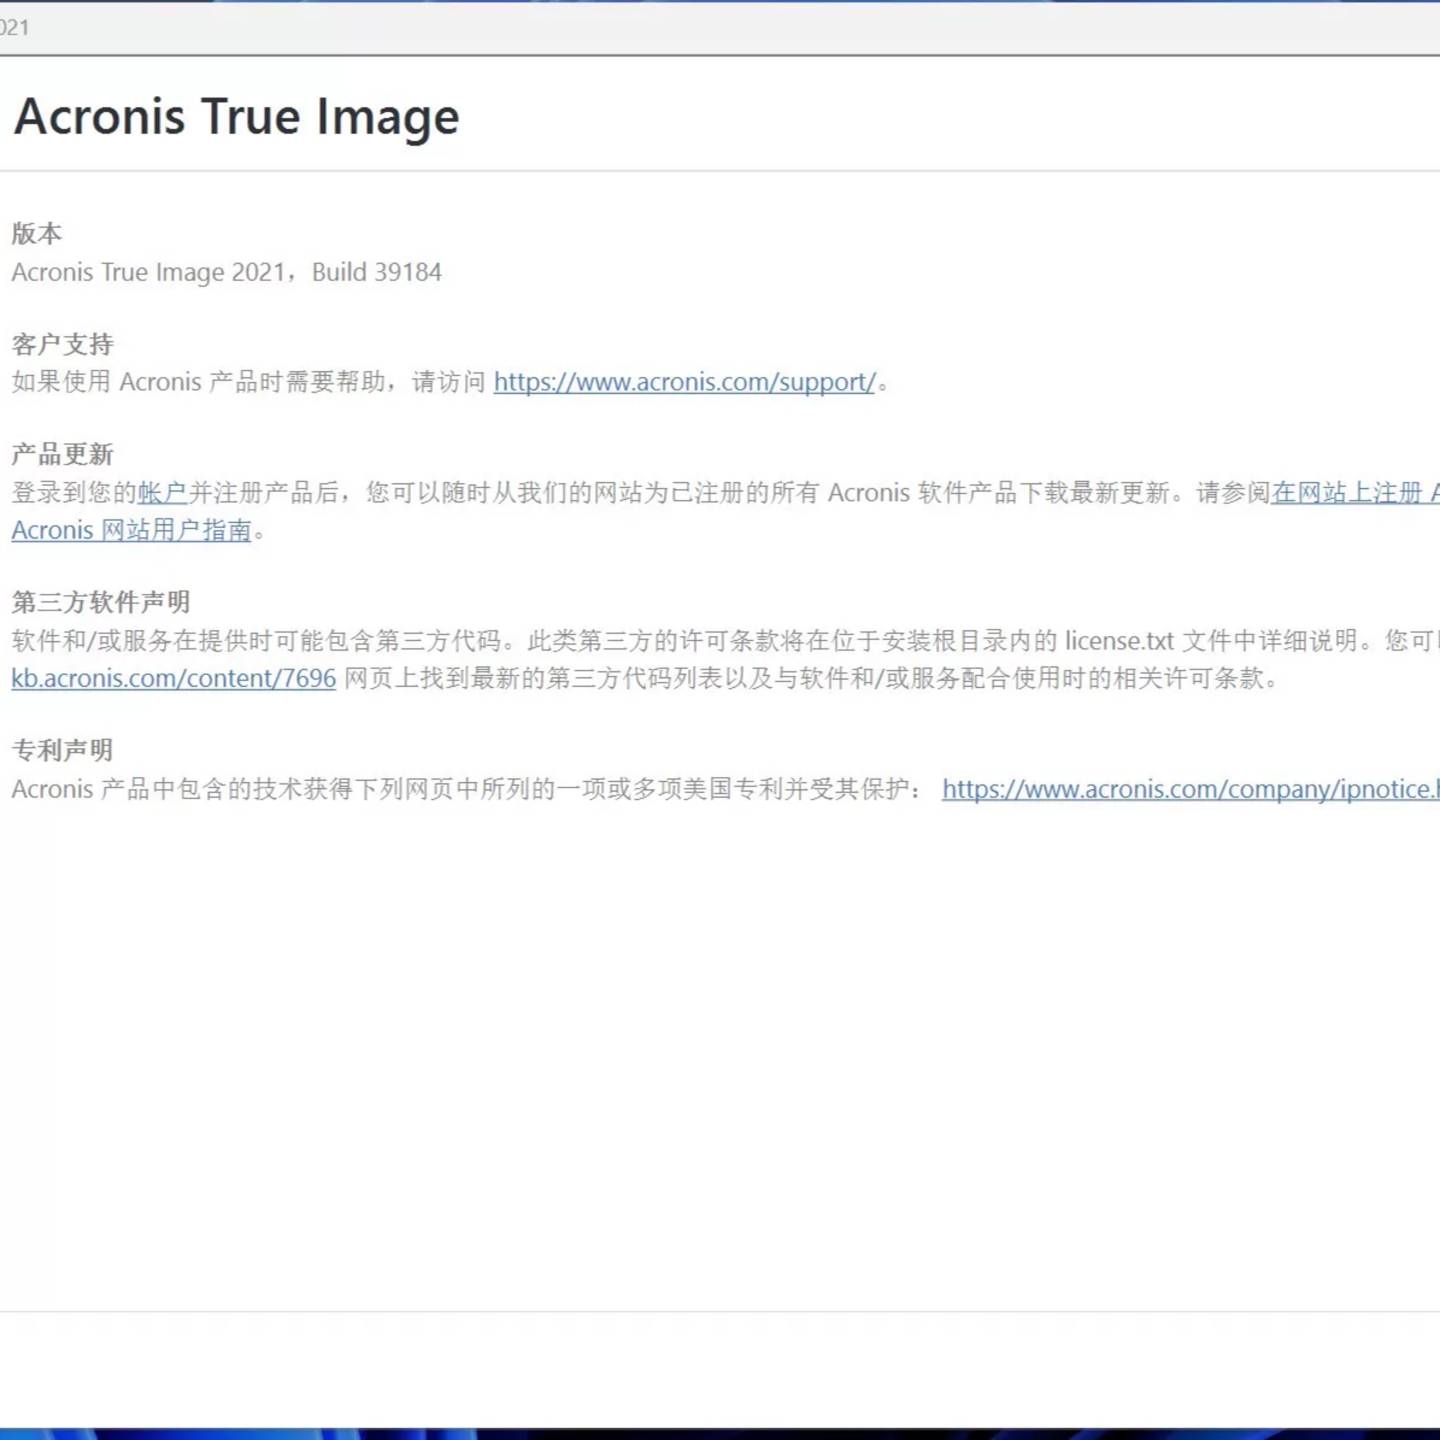Select the 产品更新 heading
This screenshot has height=1440, width=1440.
click(x=62, y=454)
